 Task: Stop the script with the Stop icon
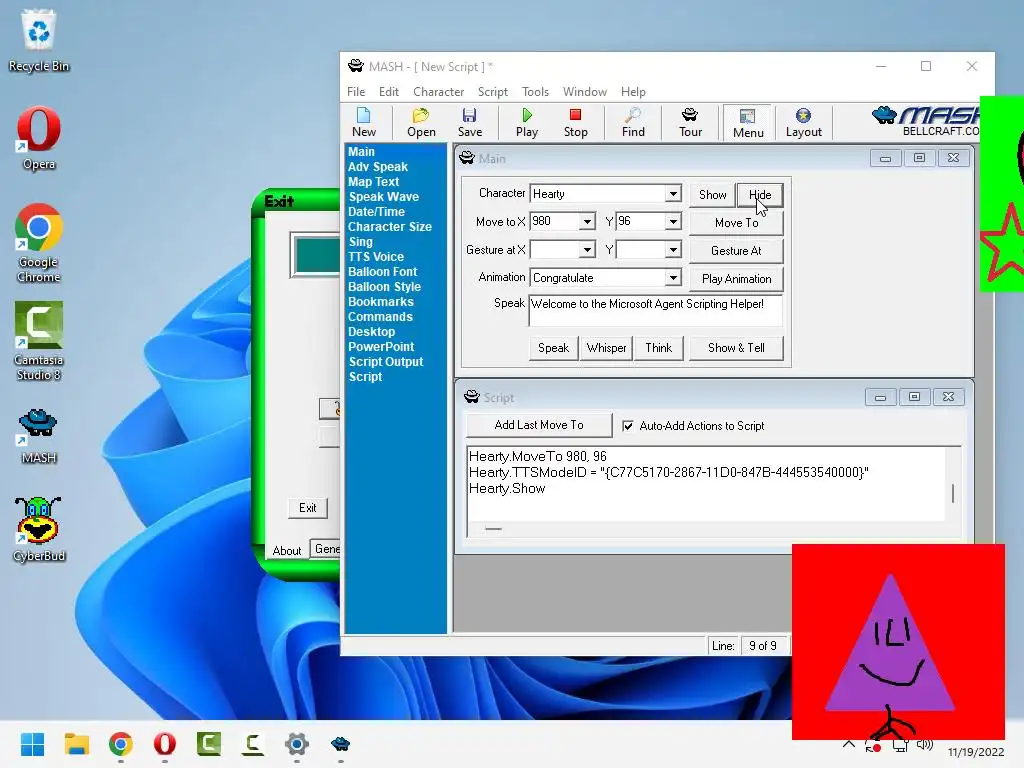575,123
